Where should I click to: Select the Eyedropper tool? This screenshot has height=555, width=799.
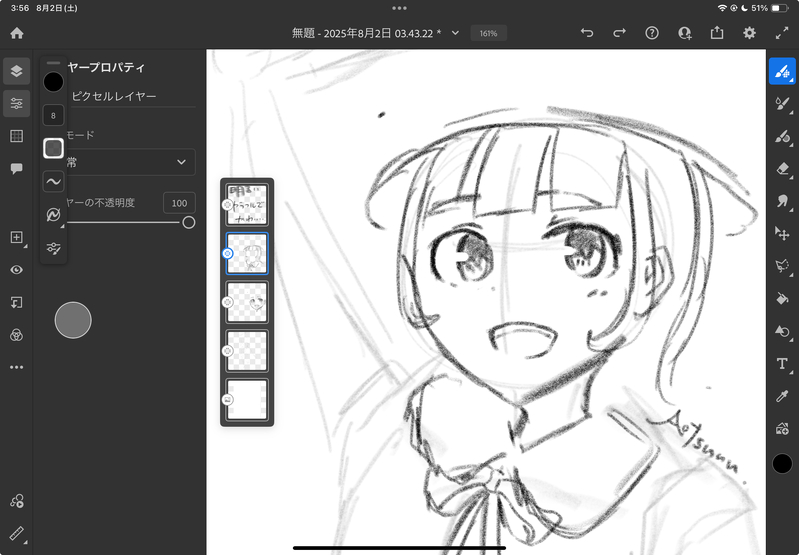tap(782, 396)
